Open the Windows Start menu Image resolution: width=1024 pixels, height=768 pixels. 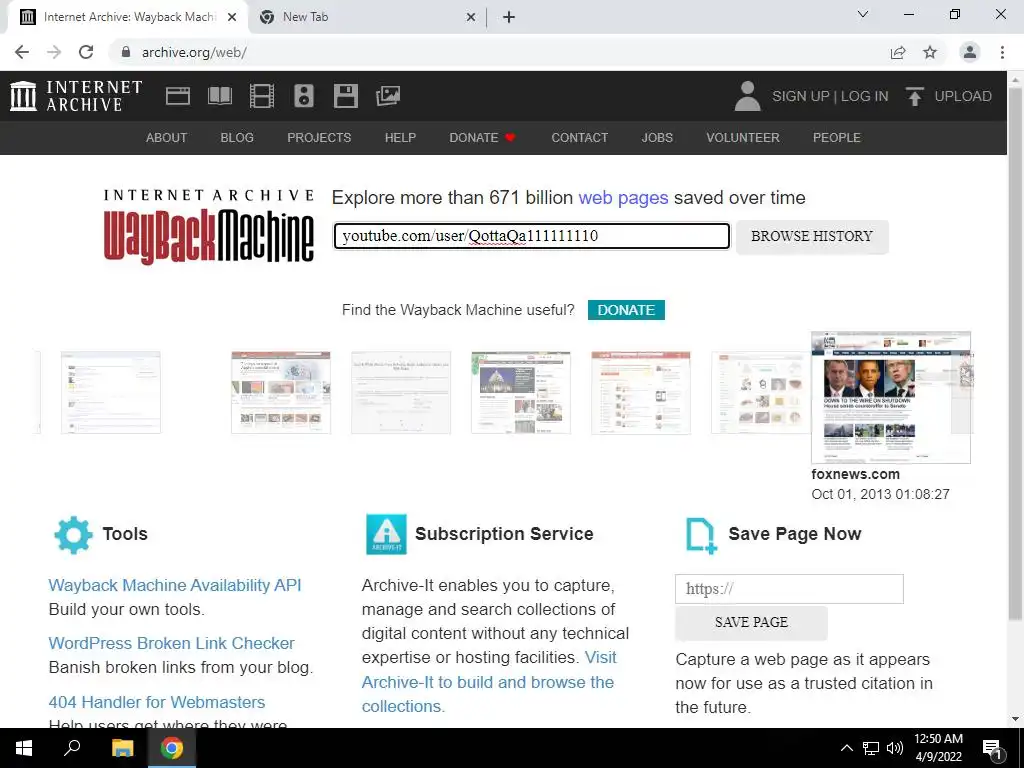24,748
